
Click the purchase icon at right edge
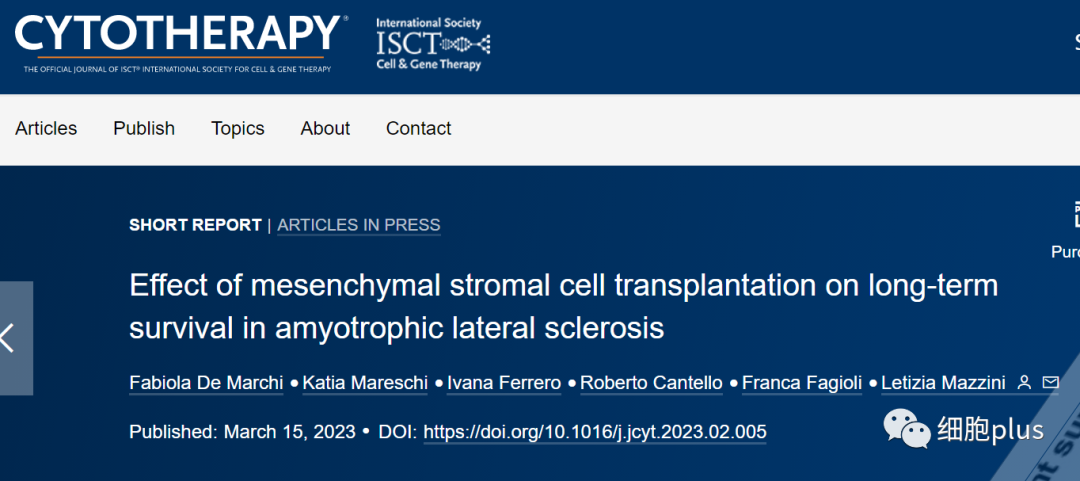(1076, 215)
